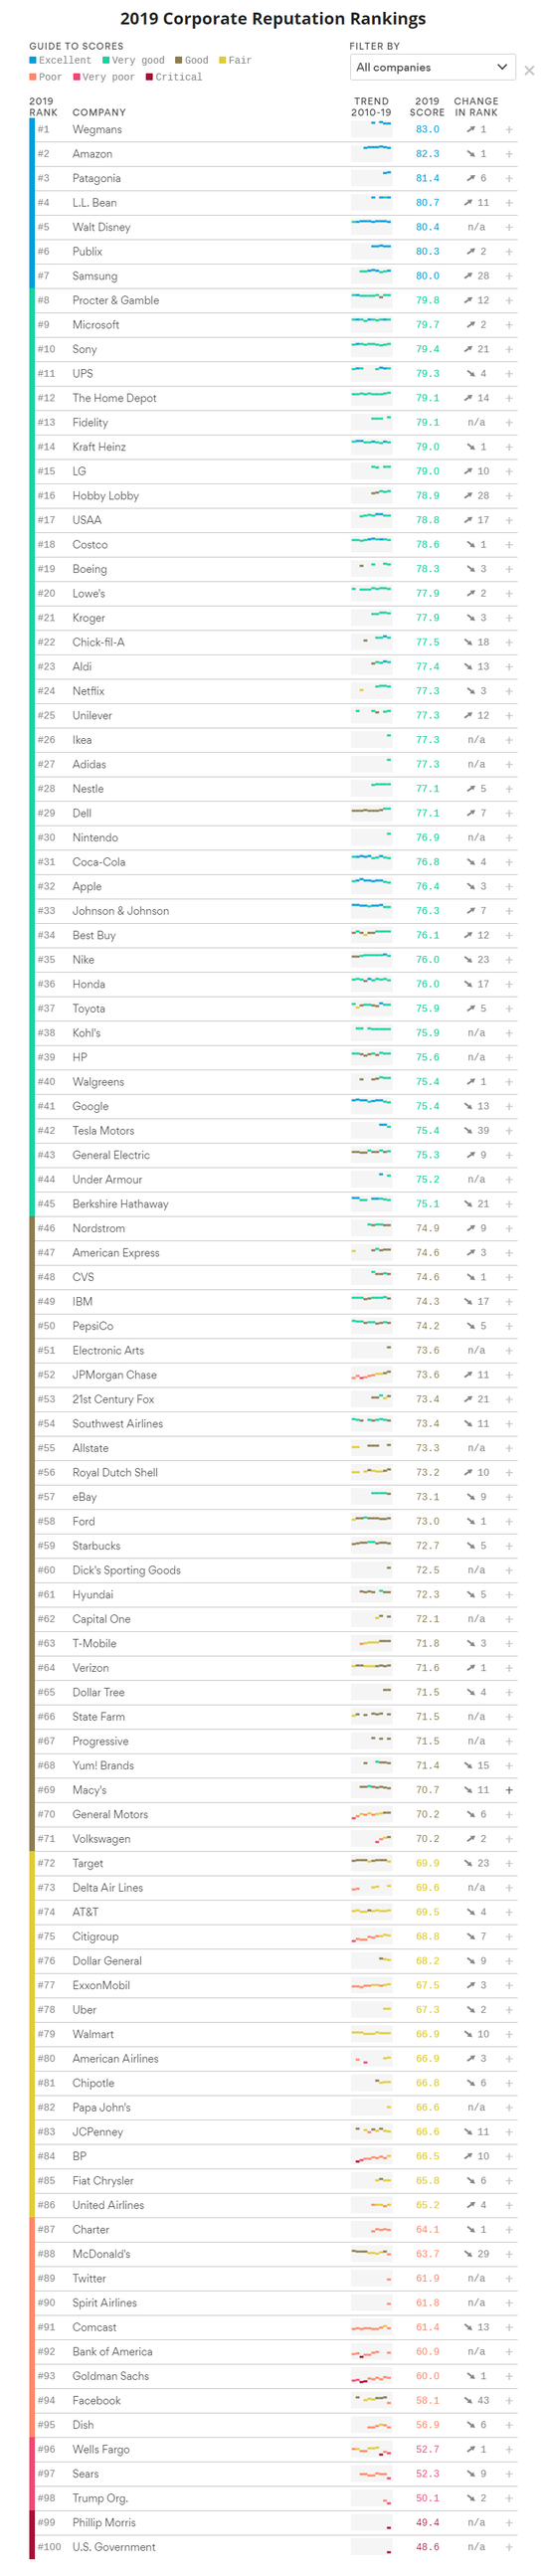The image size is (547, 2576).
Task: Click Google's trend sparkline
Action: (371, 1105)
